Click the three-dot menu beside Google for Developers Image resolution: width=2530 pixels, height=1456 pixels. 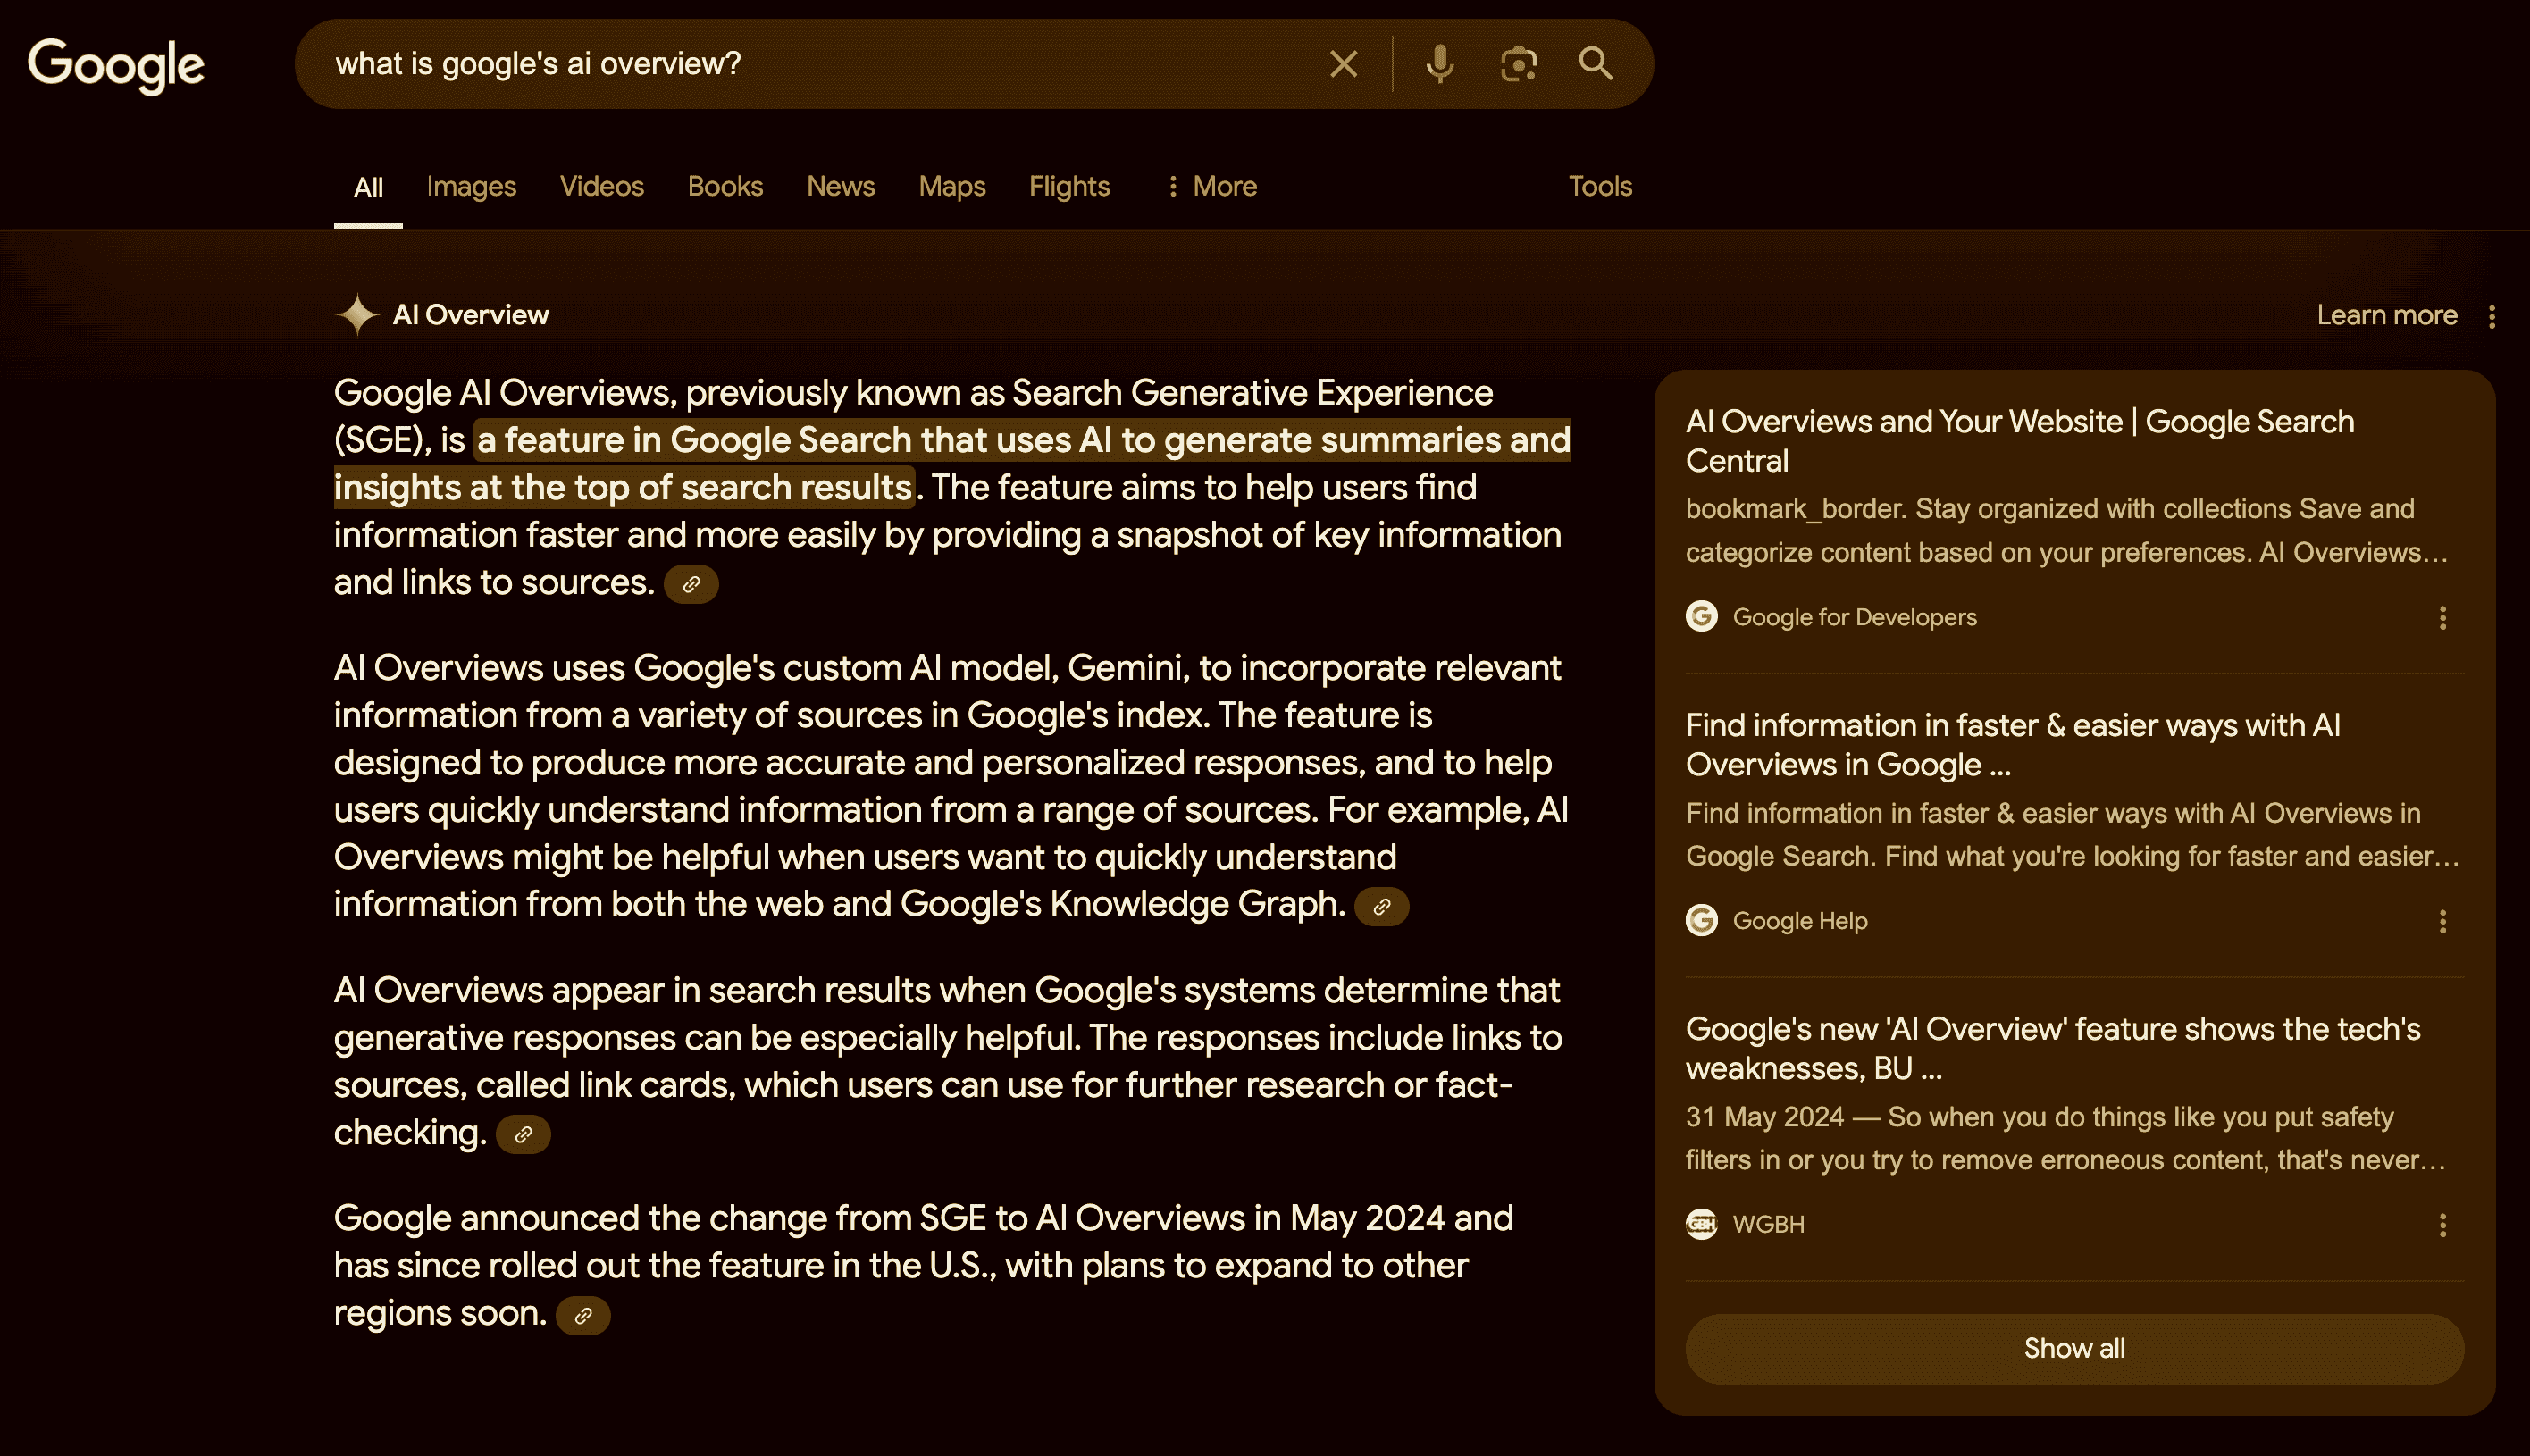point(2443,617)
